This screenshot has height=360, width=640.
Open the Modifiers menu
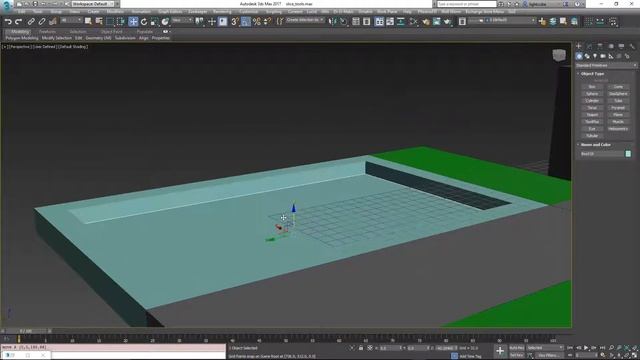tap(115, 12)
